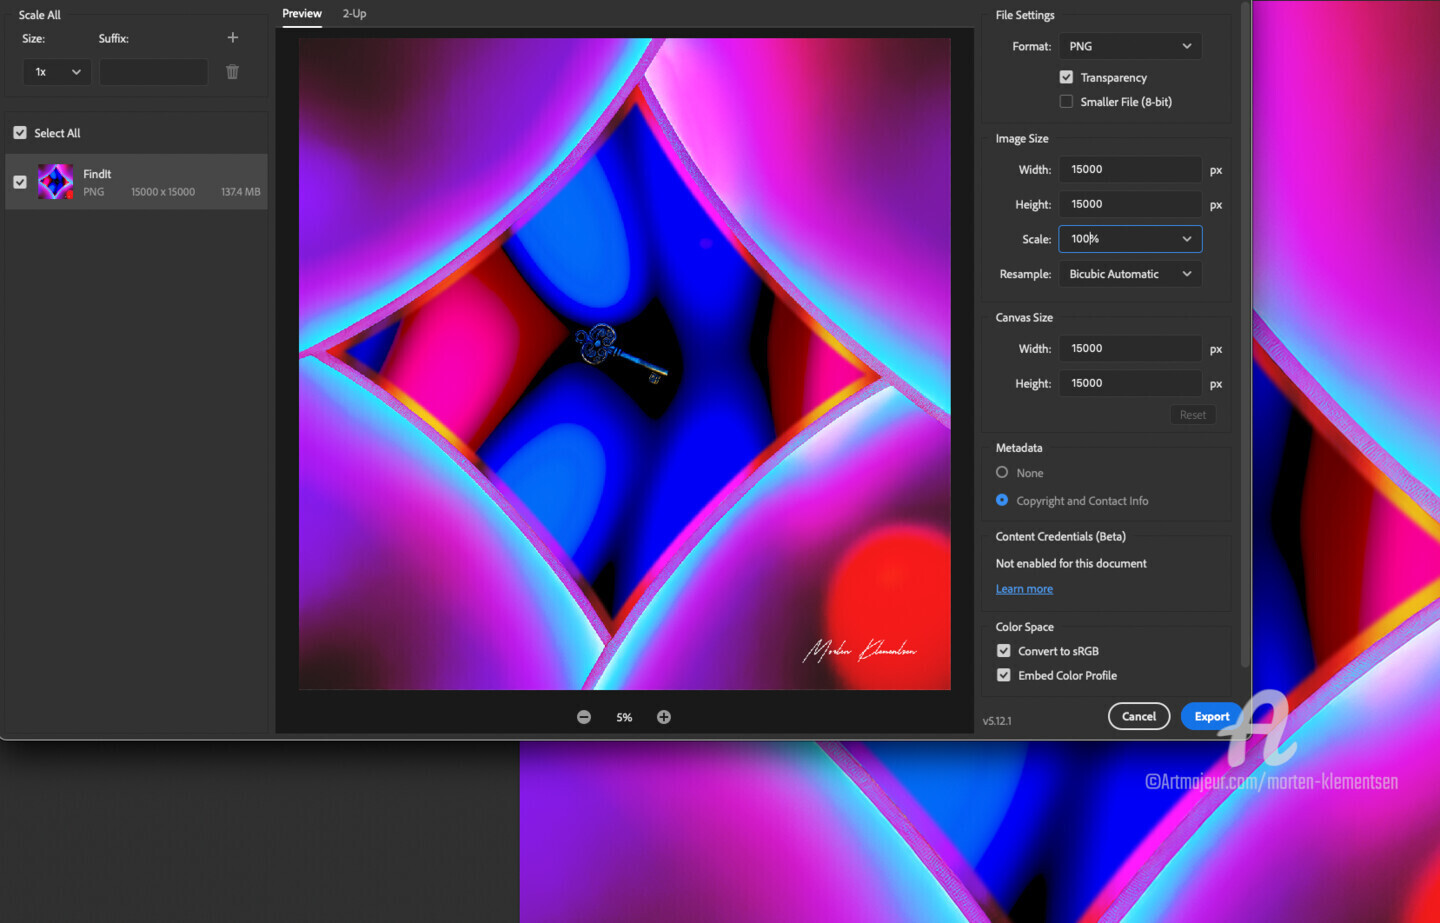
Task: Uncheck Convert to sRGB
Action: 1004,651
